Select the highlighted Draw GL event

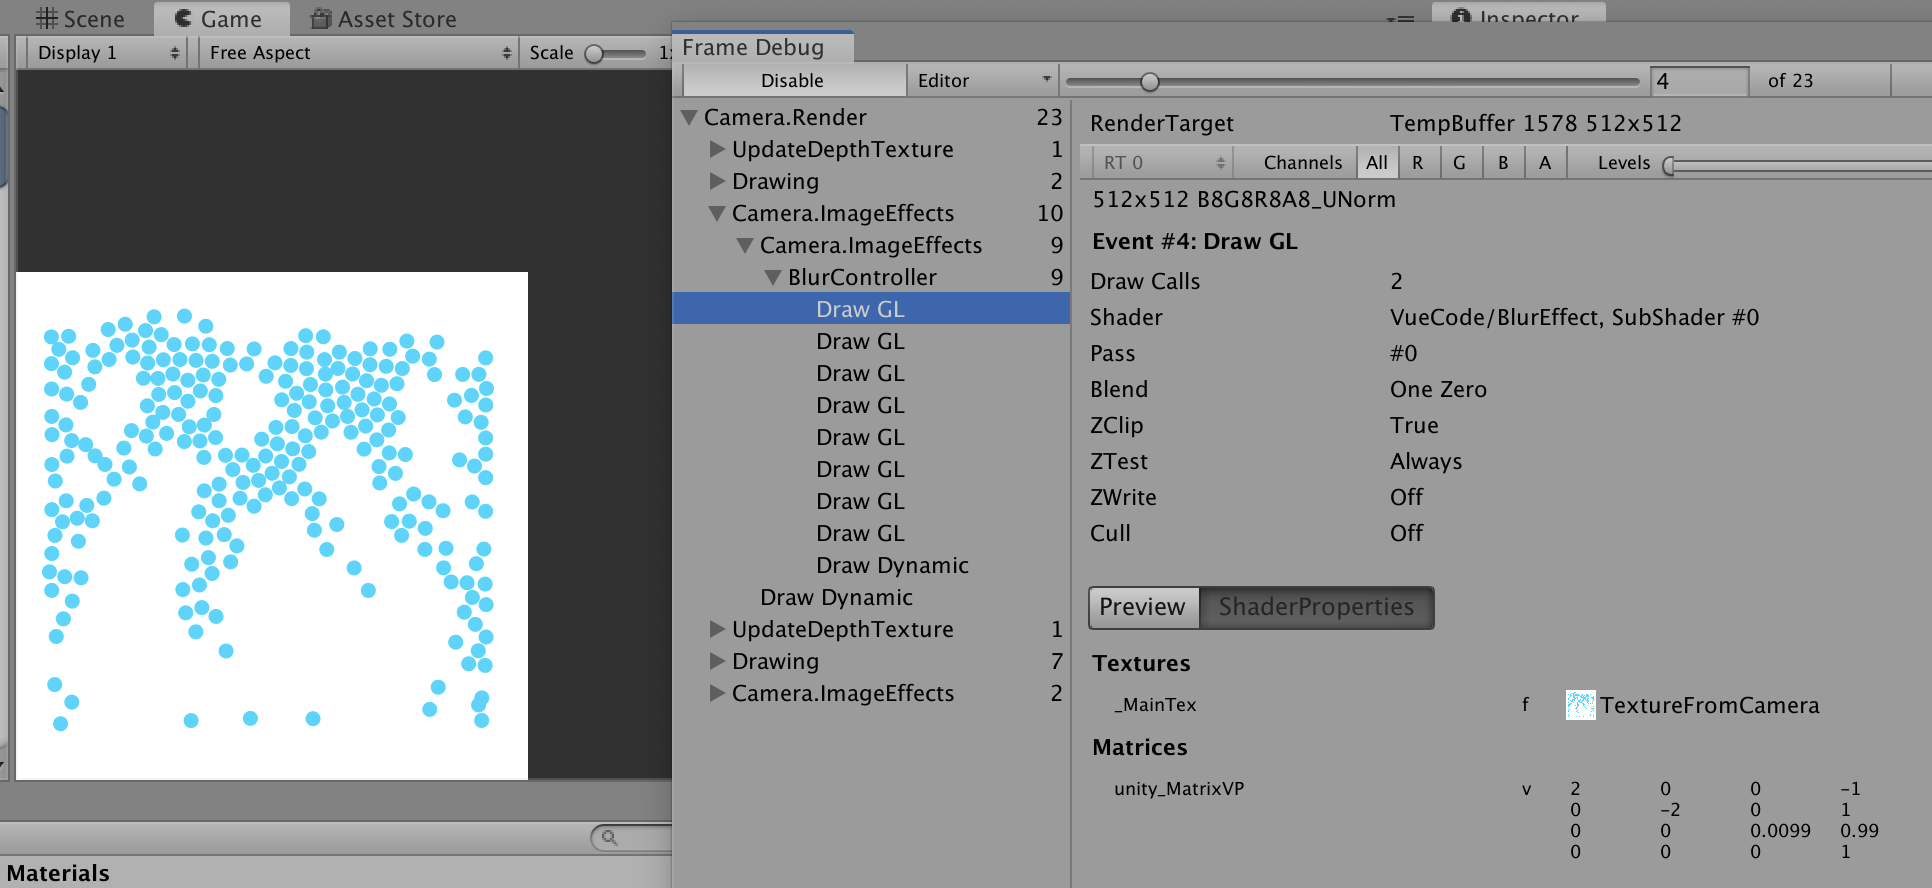click(871, 309)
